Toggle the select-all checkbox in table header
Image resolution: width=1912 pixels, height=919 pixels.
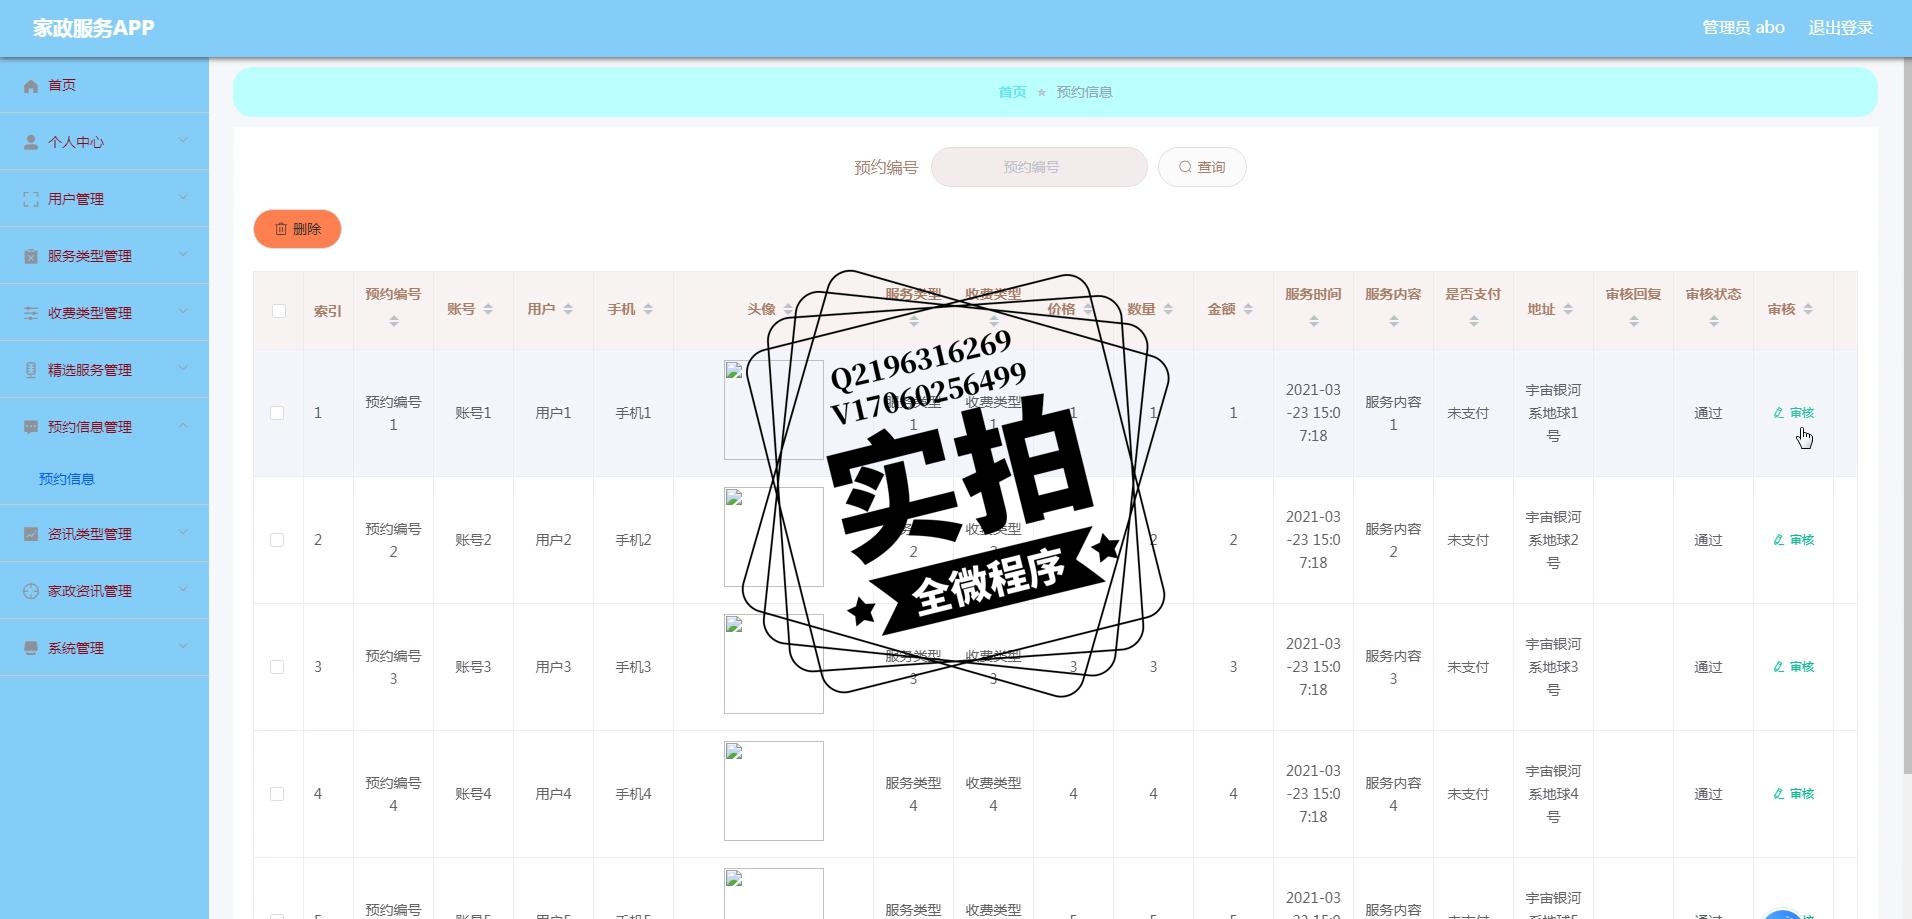pos(279,311)
